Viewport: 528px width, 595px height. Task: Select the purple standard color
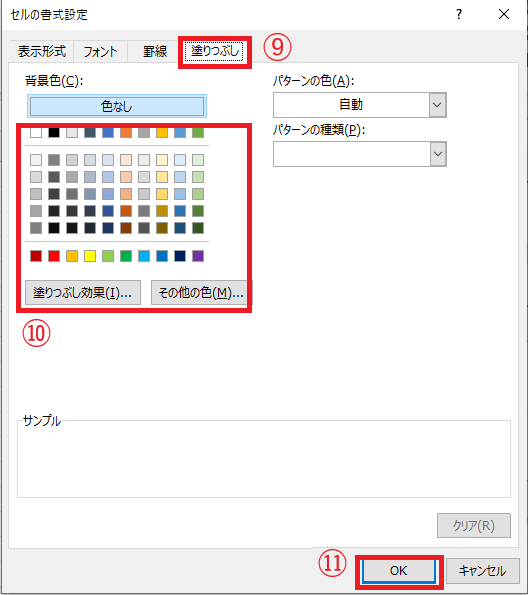[198, 256]
